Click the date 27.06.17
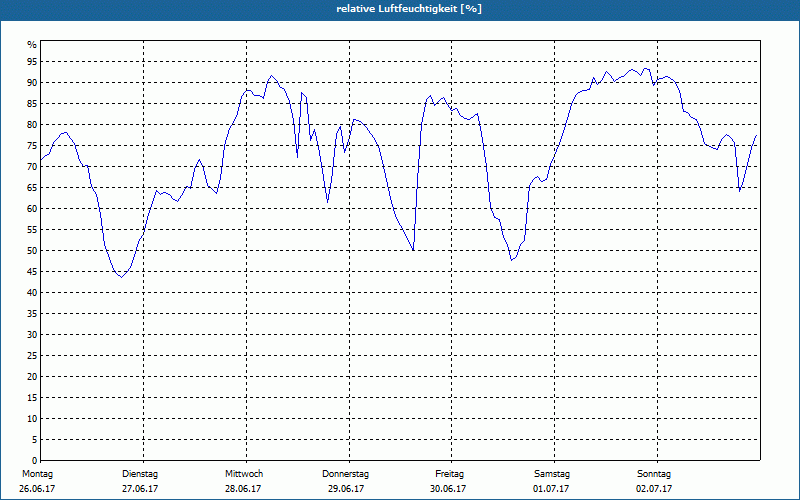This screenshot has height=500, width=800. 140,489
